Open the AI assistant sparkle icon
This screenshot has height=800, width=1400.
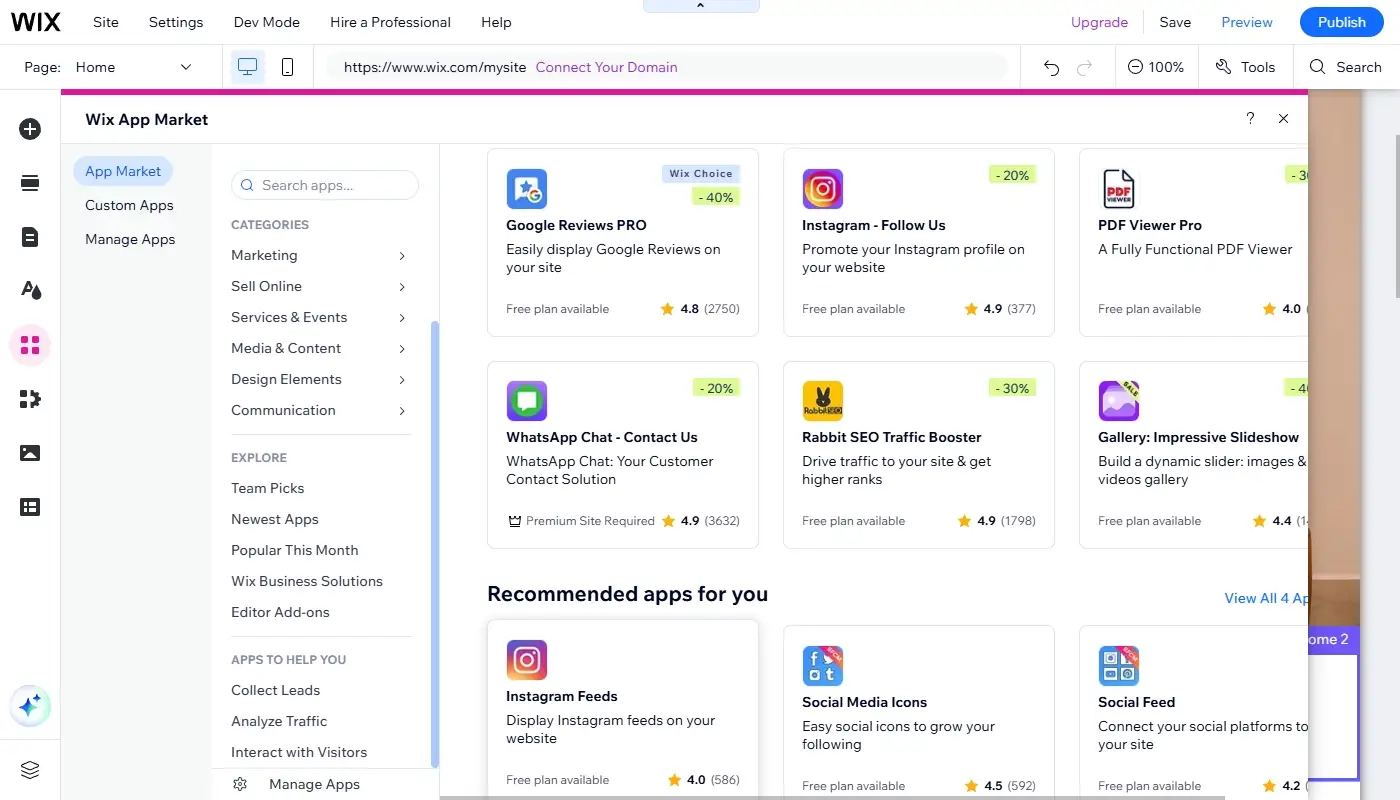(x=30, y=706)
